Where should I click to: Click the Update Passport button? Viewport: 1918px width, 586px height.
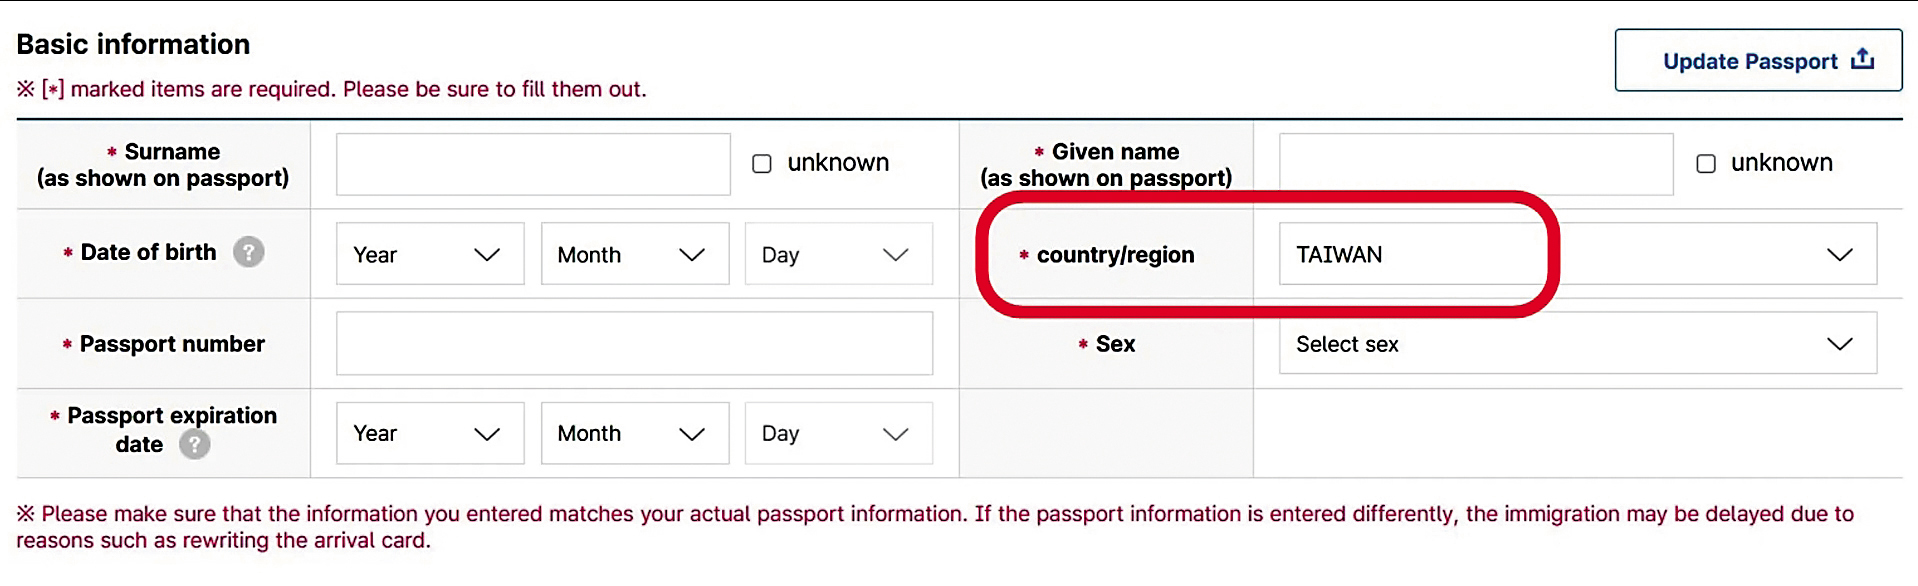click(x=1758, y=61)
